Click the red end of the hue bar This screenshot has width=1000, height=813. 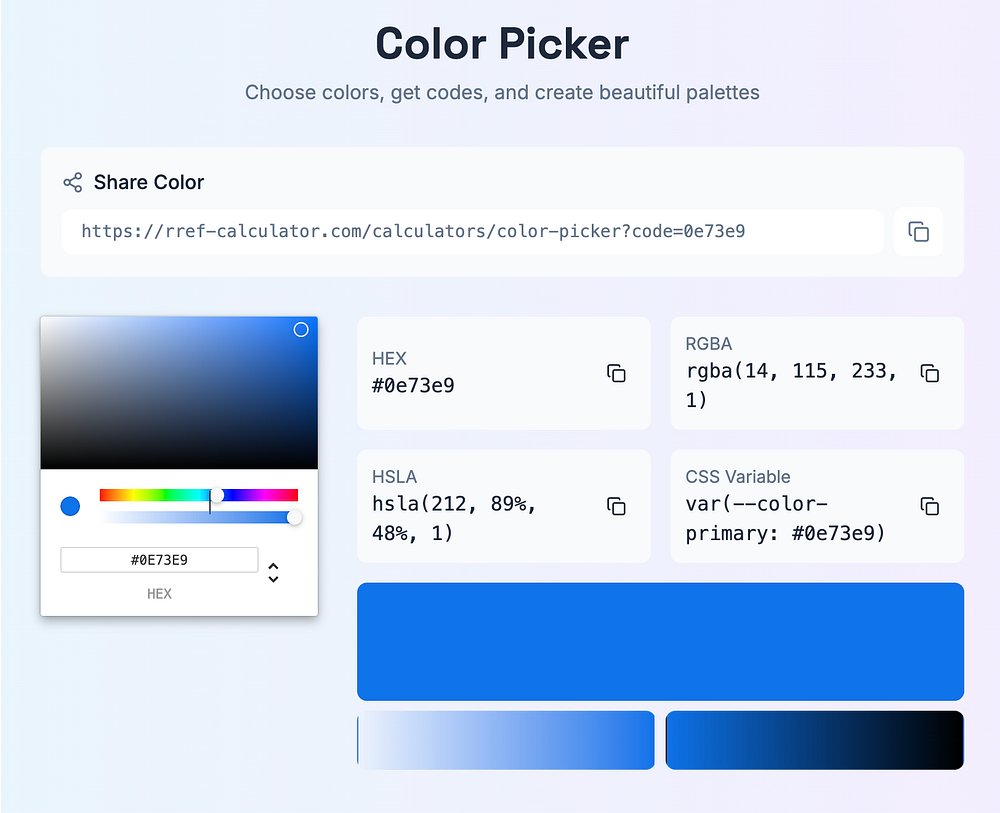click(104, 495)
